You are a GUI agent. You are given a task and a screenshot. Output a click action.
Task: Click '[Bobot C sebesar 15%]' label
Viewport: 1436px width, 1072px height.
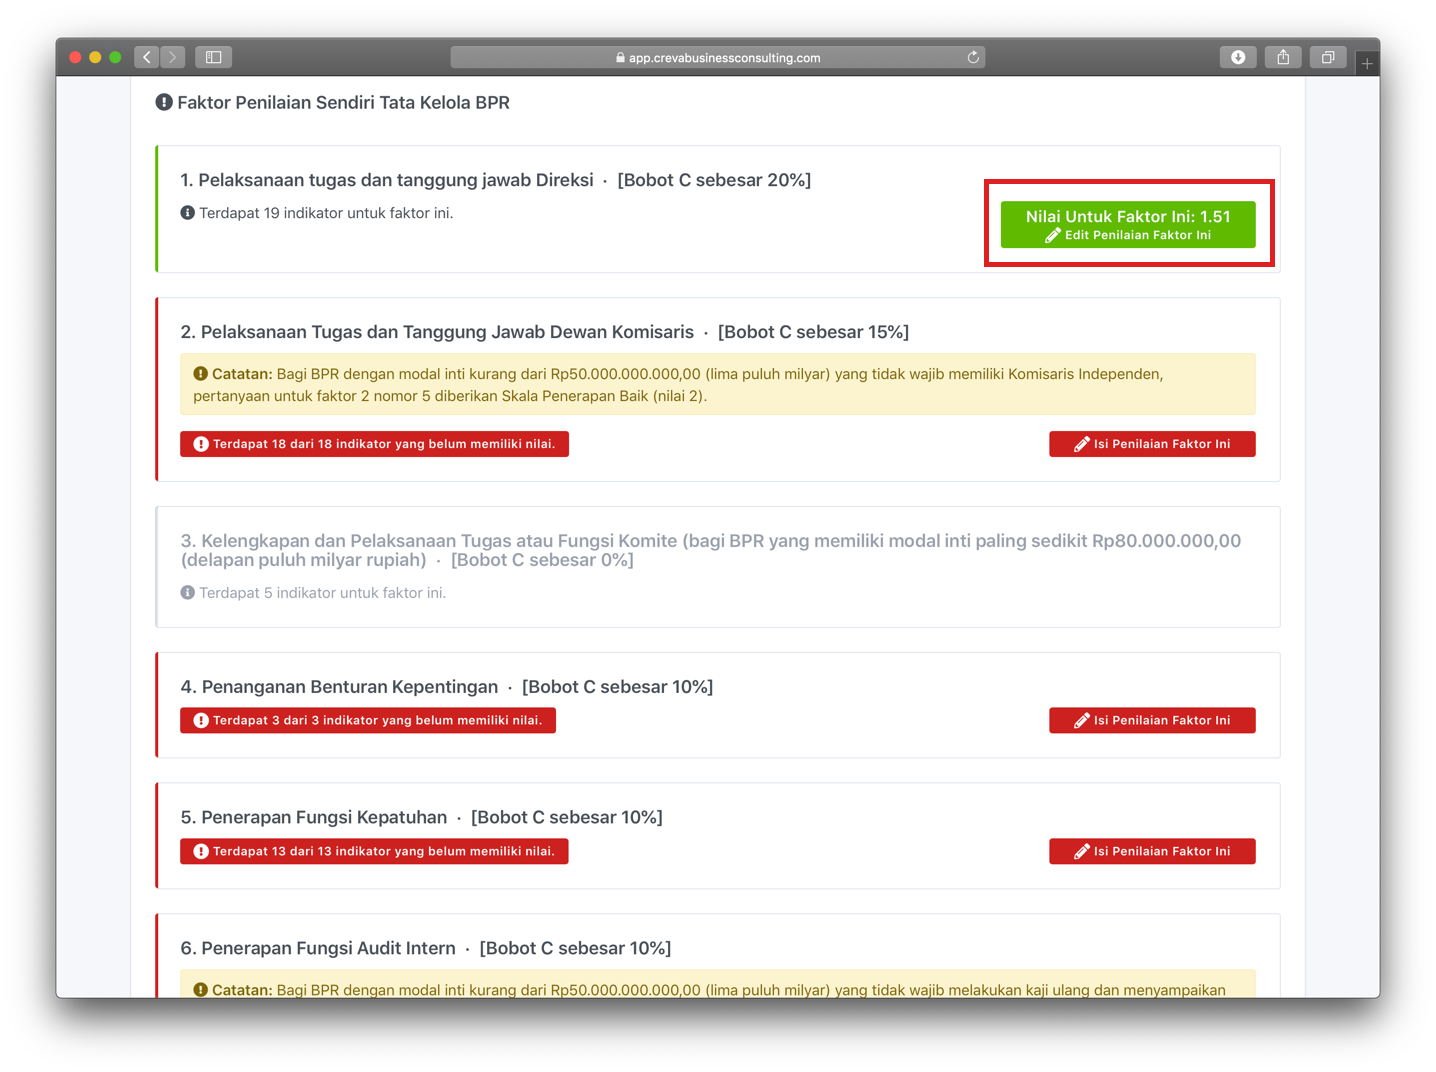click(813, 332)
